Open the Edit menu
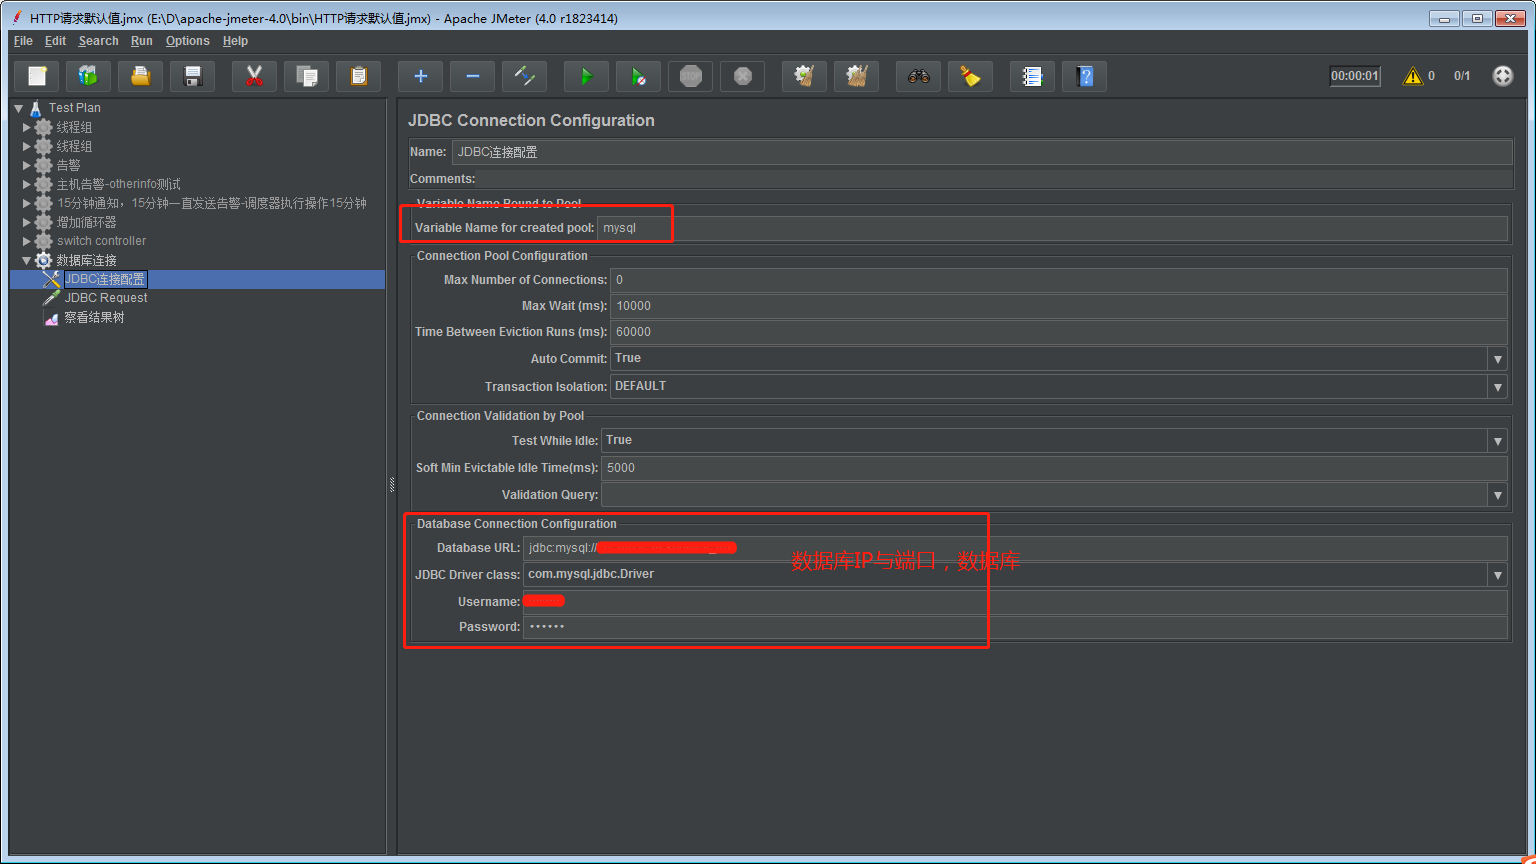Image resolution: width=1536 pixels, height=864 pixels. (55, 41)
